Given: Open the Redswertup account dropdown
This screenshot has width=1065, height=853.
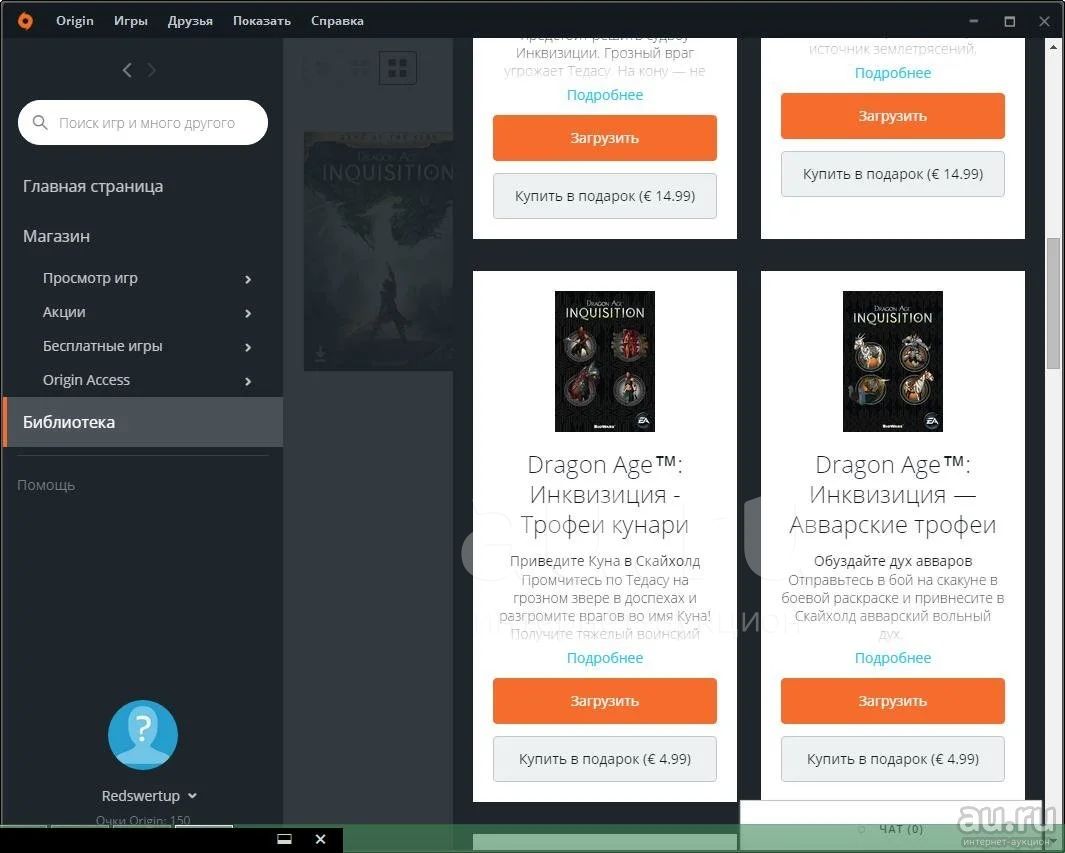Looking at the screenshot, I should click(x=192, y=796).
